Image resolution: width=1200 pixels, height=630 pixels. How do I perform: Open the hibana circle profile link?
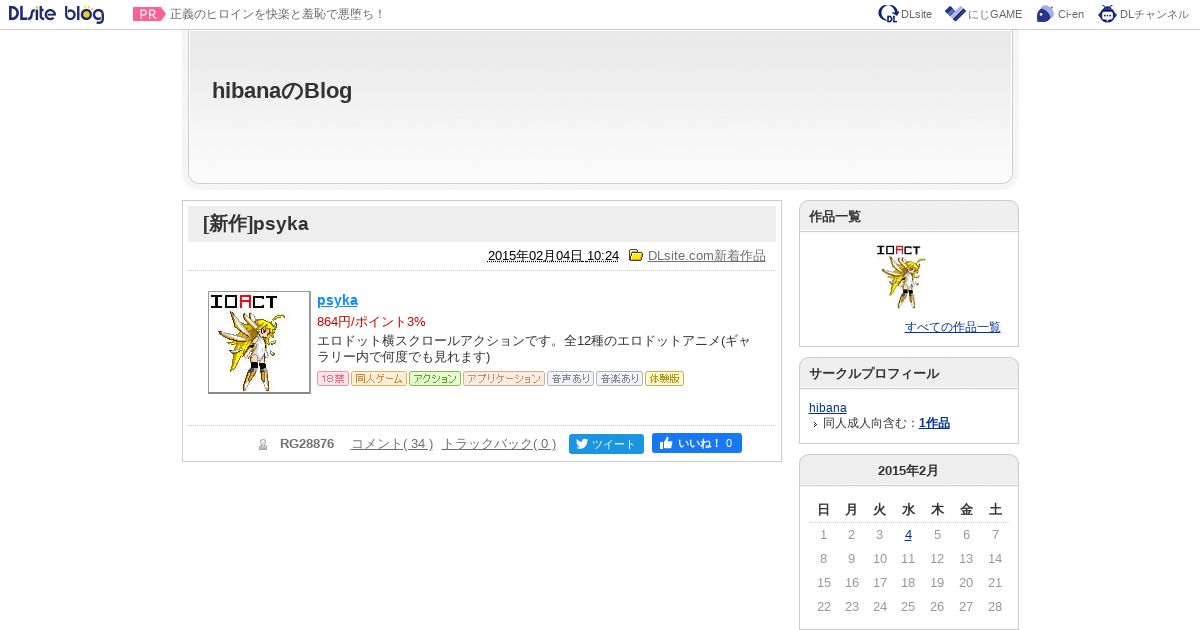point(828,408)
